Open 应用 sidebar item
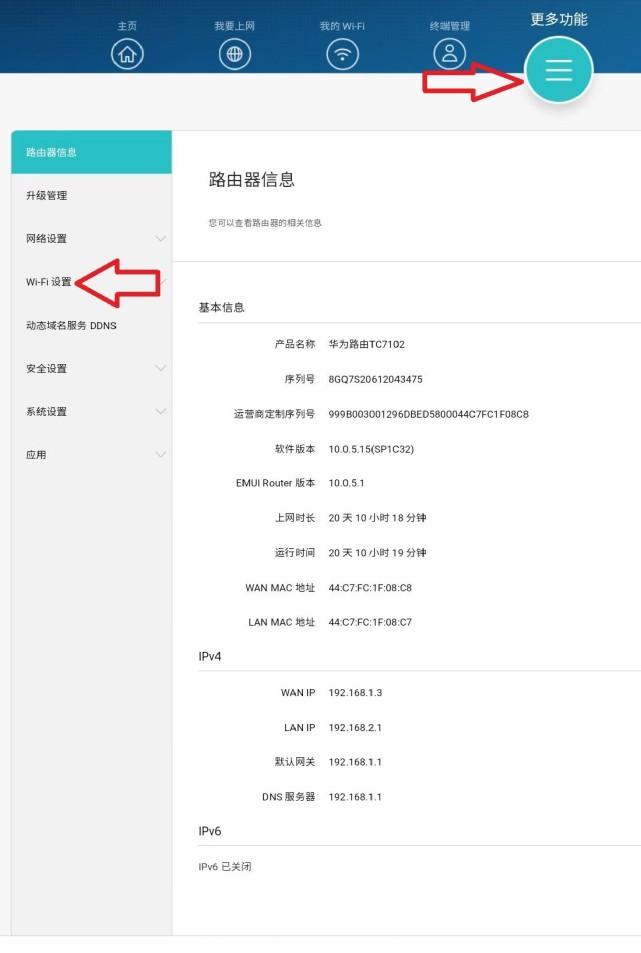 click(91, 455)
